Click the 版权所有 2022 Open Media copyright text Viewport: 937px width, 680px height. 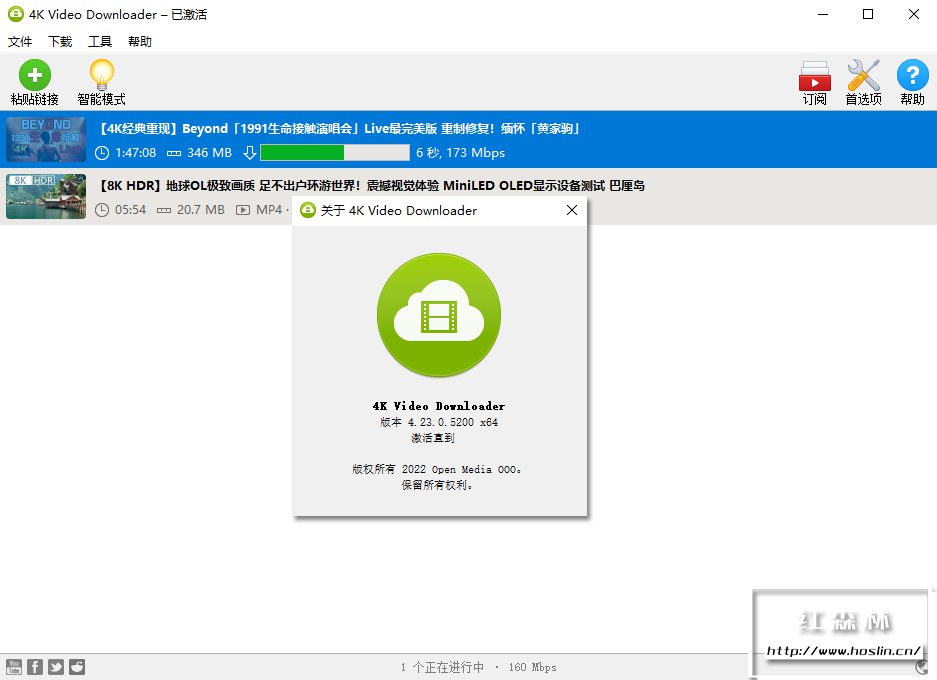coord(437,469)
